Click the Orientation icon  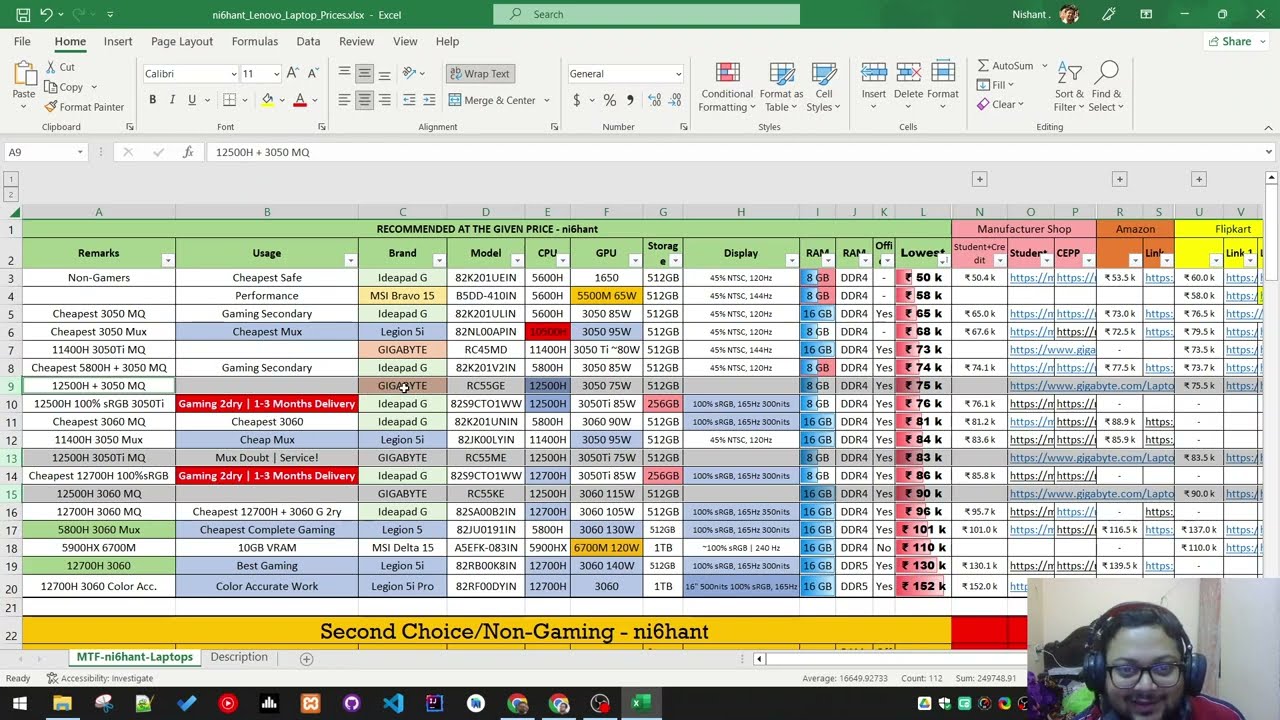(x=409, y=73)
